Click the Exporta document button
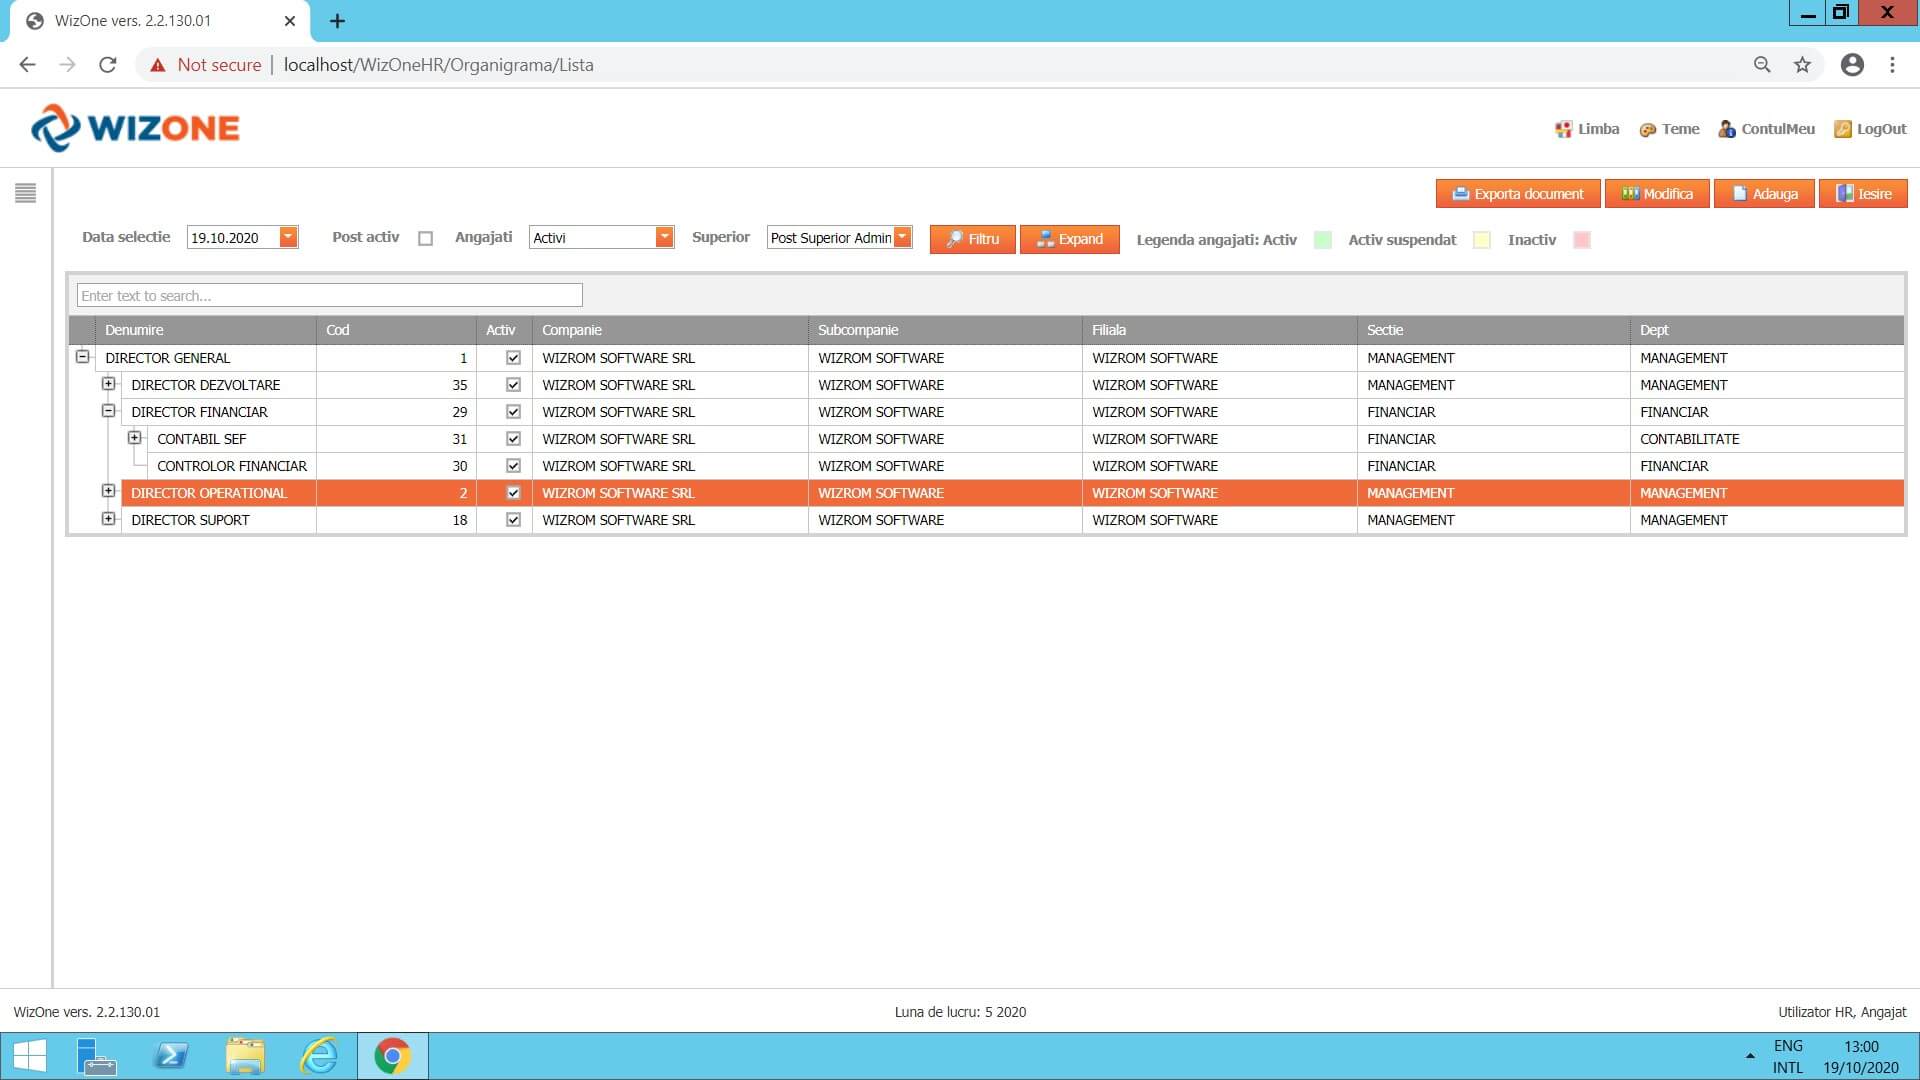Screen dimensions: 1920x1080 click(1517, 194)
